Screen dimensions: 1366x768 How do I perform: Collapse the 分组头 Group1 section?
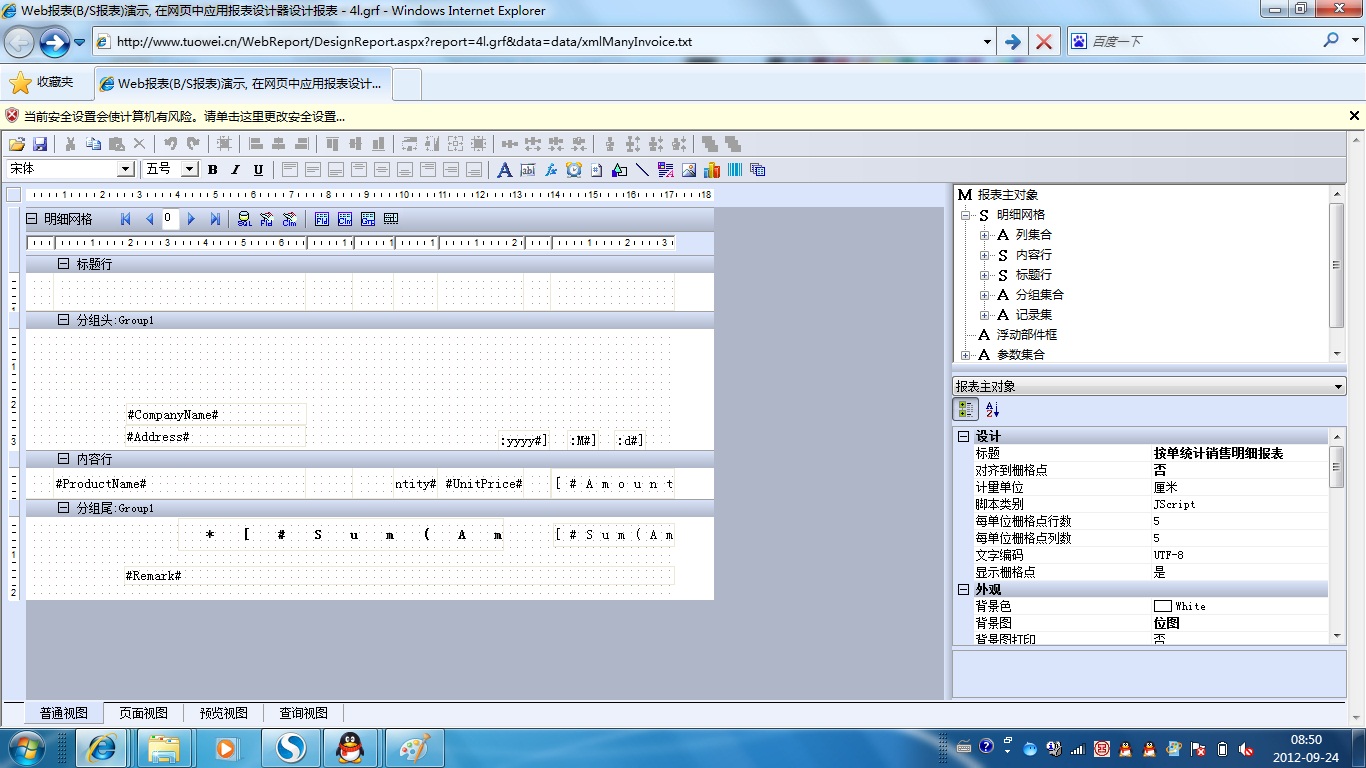coord(63,320)
